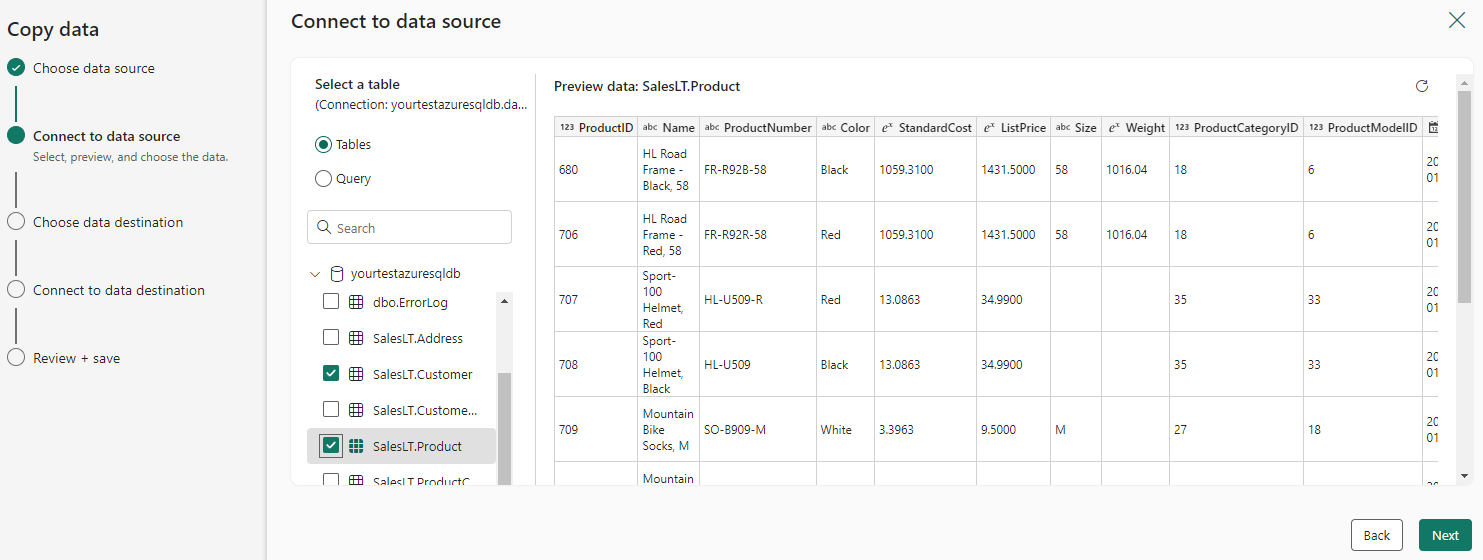Click the table icon for SalesLT.Customer

[x=356, y=374]
